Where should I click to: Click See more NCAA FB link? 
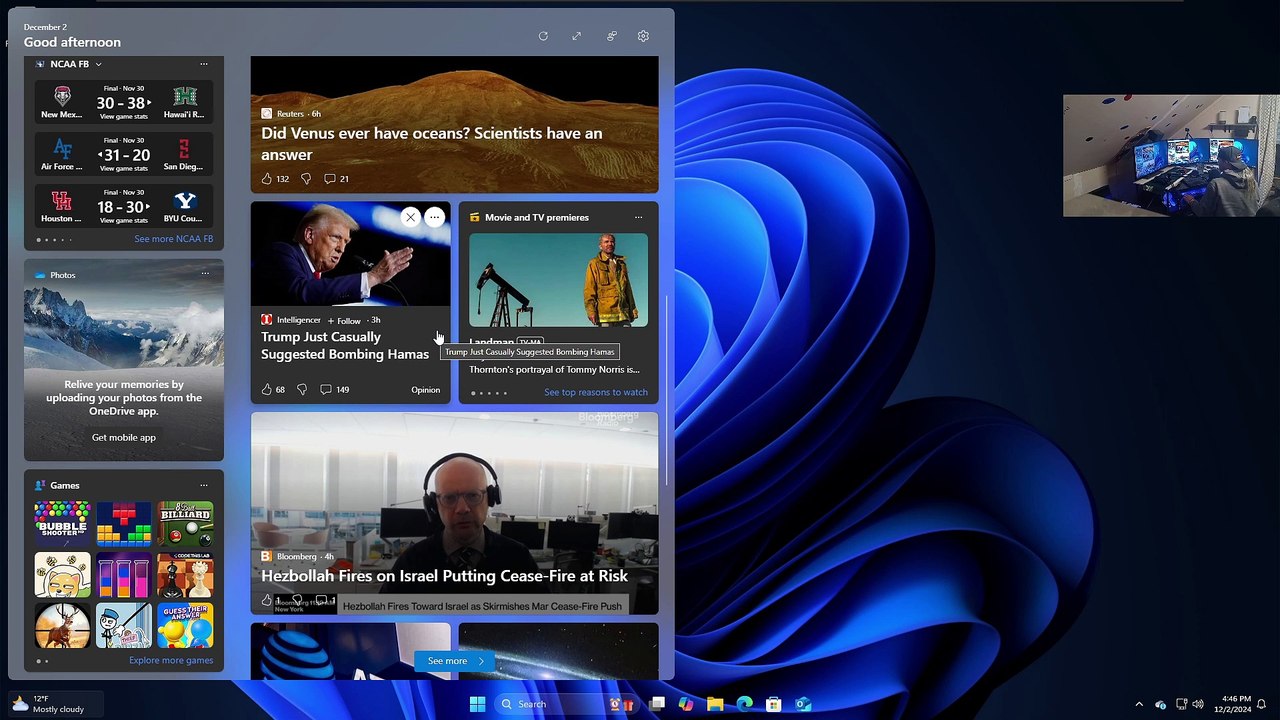[174, 239]
